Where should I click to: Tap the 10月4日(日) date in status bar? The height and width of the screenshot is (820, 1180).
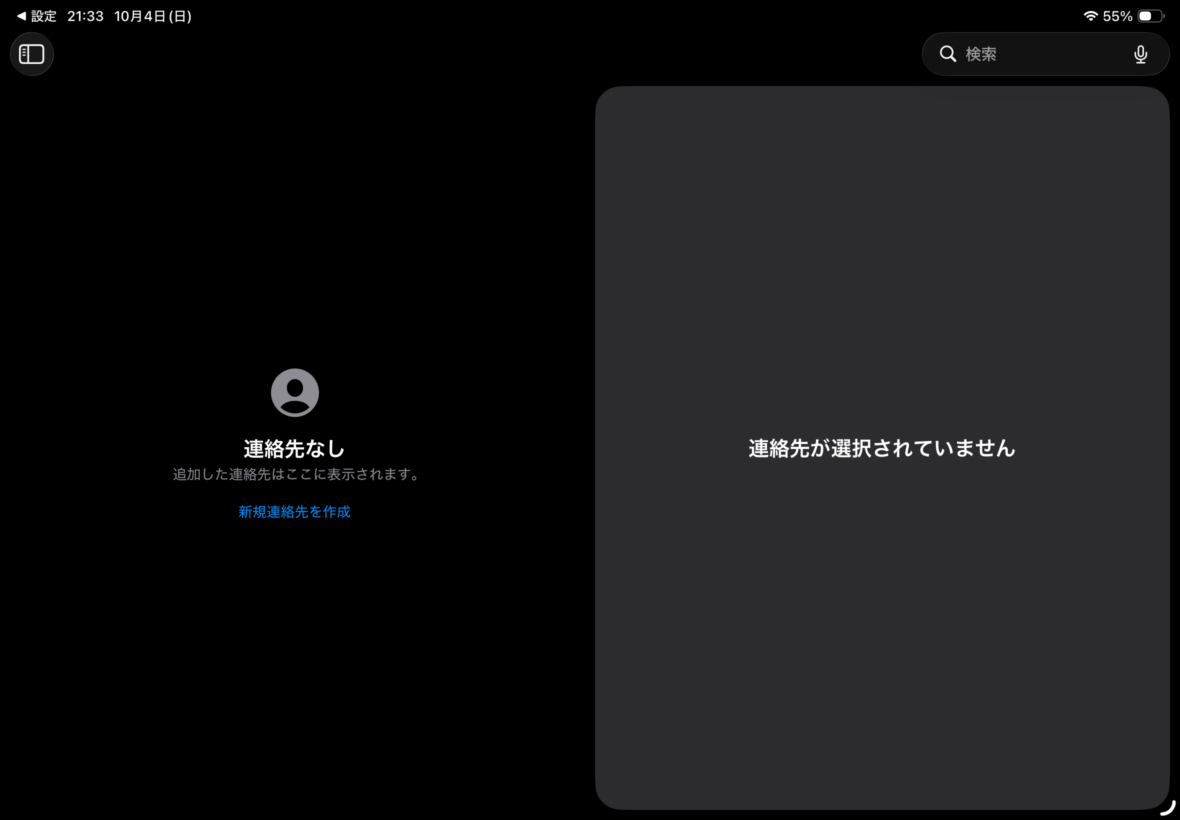point(153,17)
